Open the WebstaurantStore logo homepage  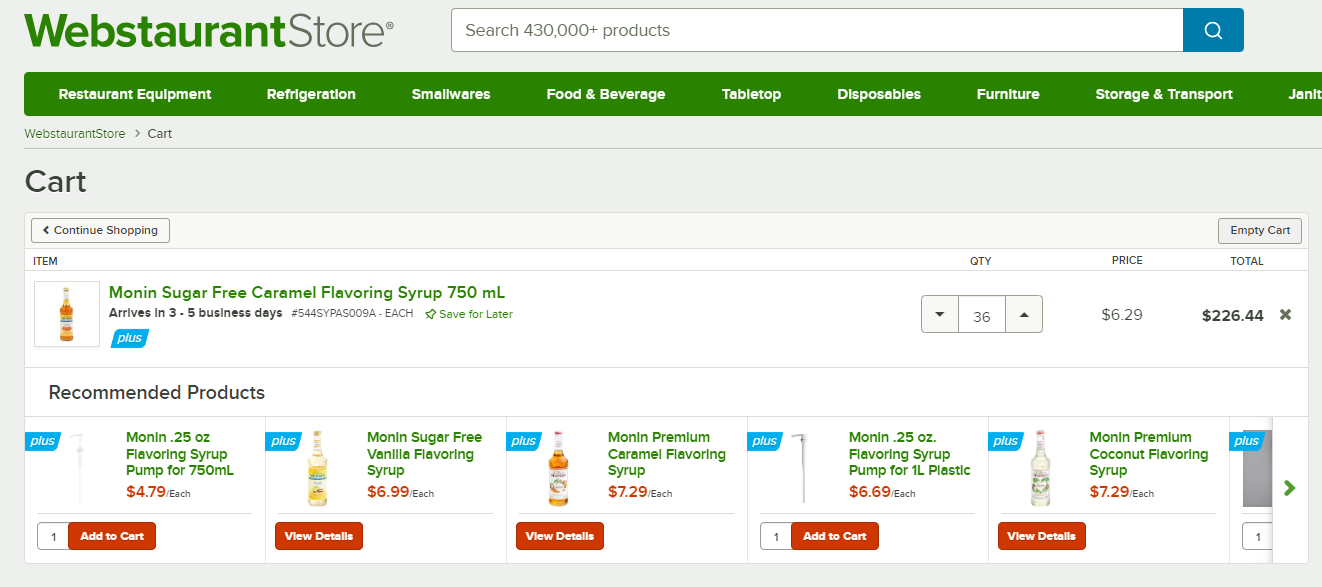209,30
